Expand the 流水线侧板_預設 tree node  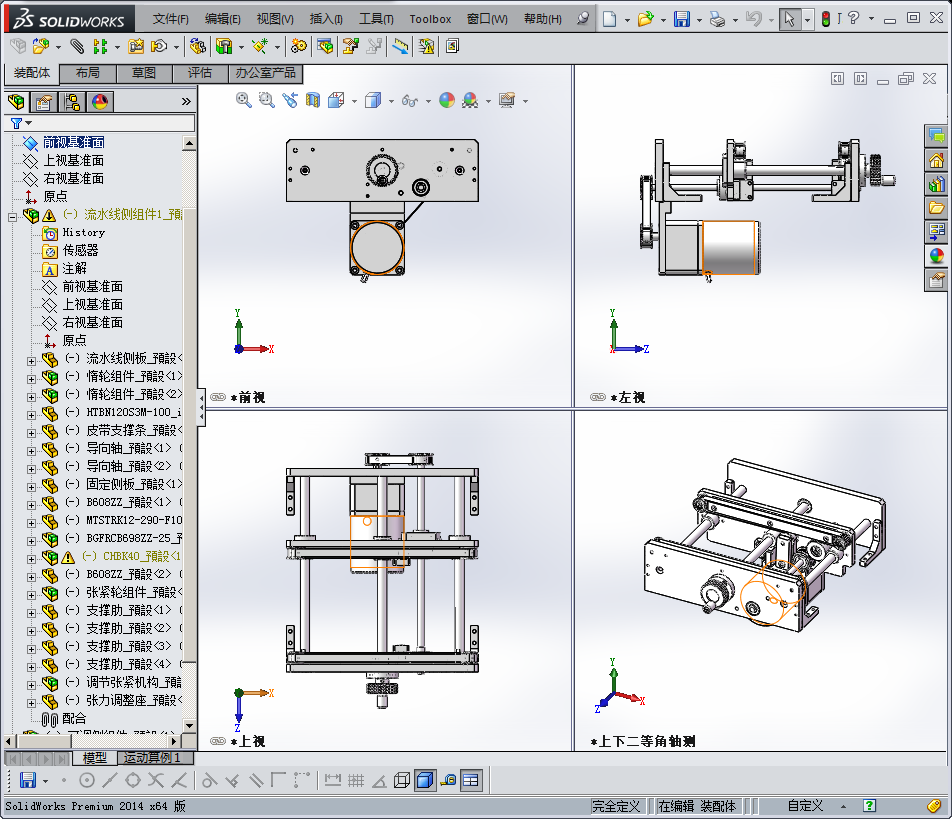click(31, 361)
